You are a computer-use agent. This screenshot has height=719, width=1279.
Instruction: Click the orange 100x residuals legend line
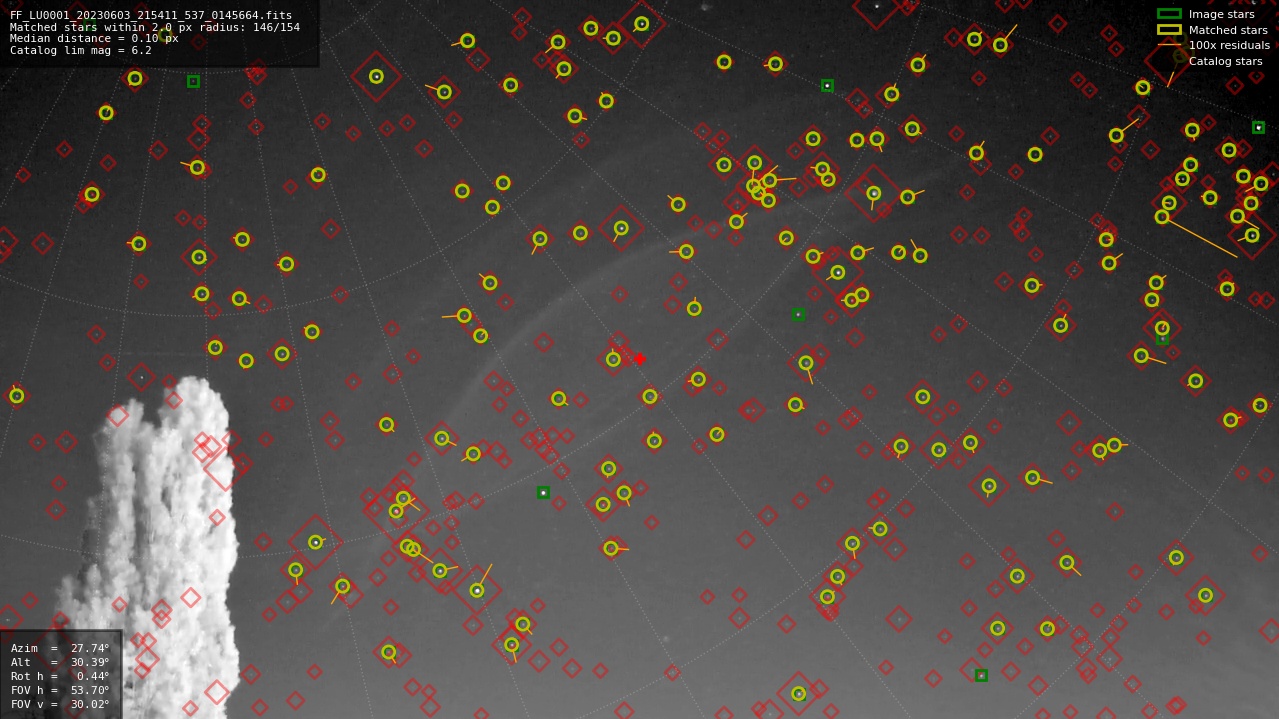[1169, 45]
